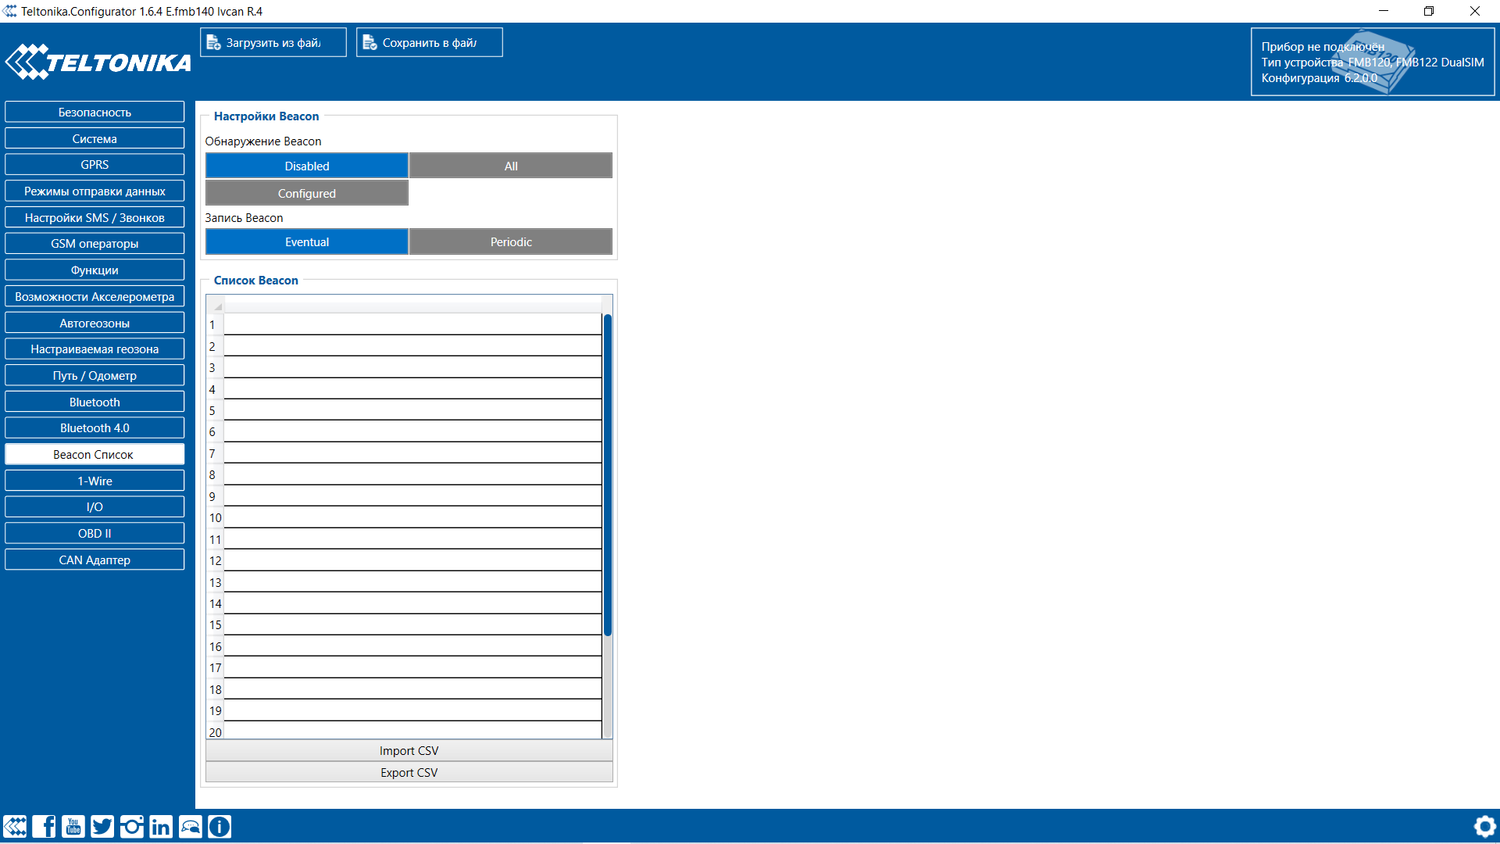Select row header number 17 in Beacon list
1500x844 pixels.
[215, 668]
